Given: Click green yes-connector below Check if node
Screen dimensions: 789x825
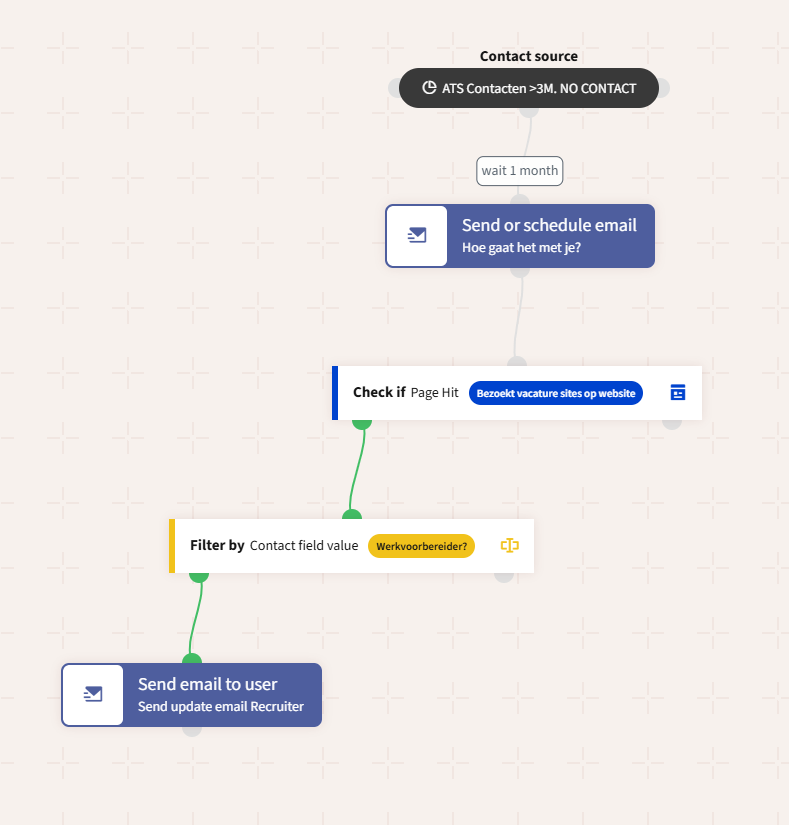Looking at the screenshot, I should 362,422.
